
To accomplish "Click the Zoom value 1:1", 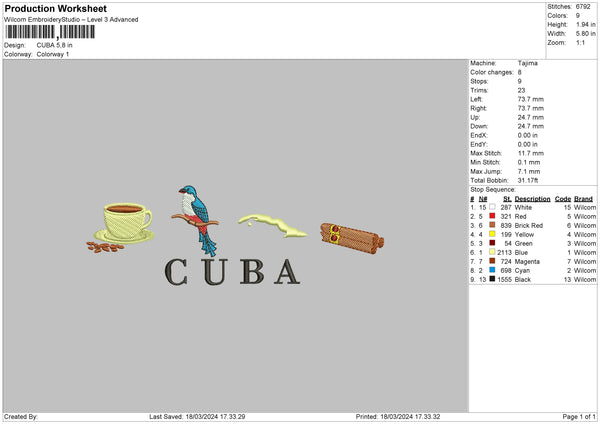I will [x=580, y=43].
